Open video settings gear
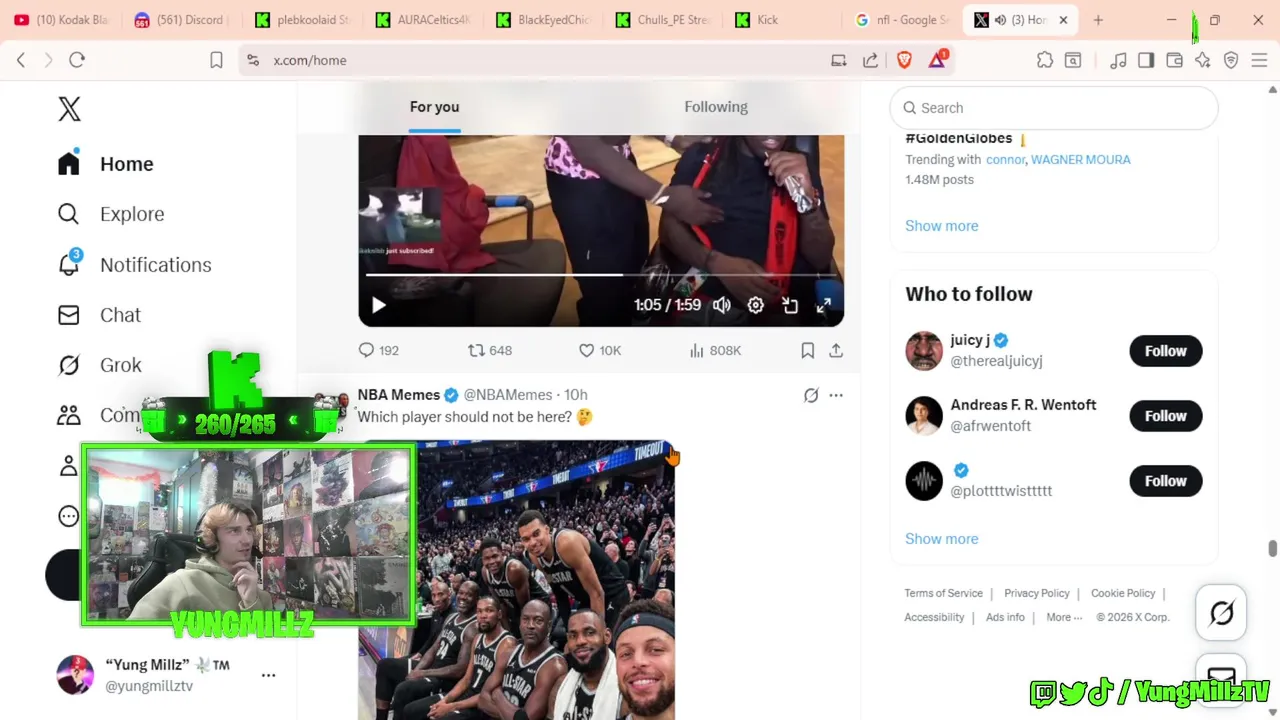Screen dimensions: 1280x720 tap(756, 306)
